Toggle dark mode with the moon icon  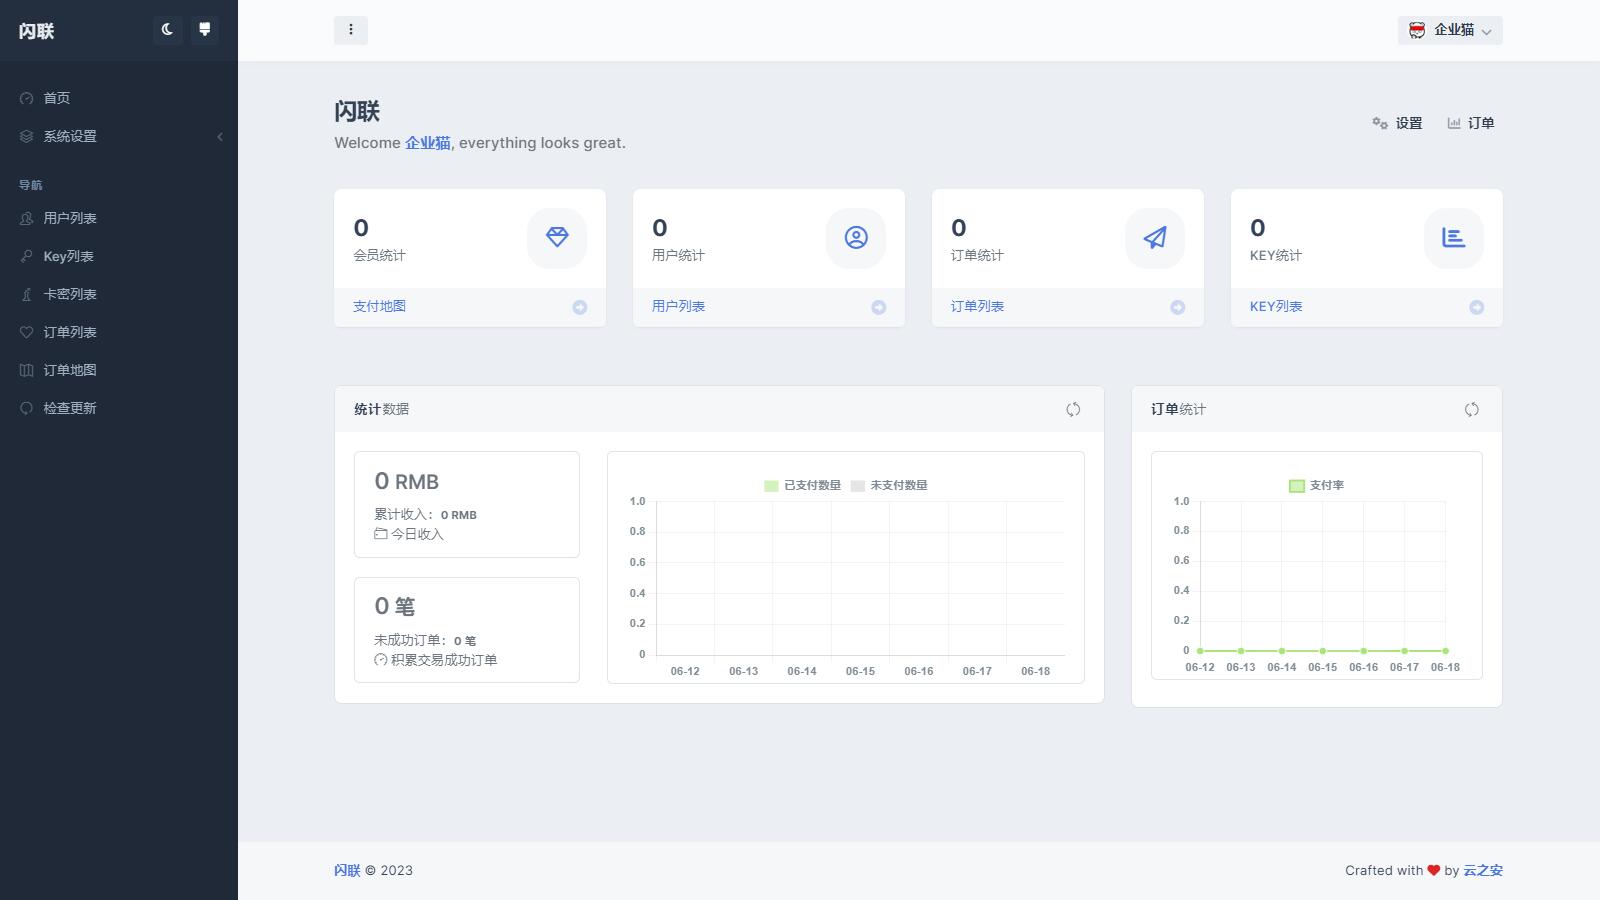[x=166, y=30]
